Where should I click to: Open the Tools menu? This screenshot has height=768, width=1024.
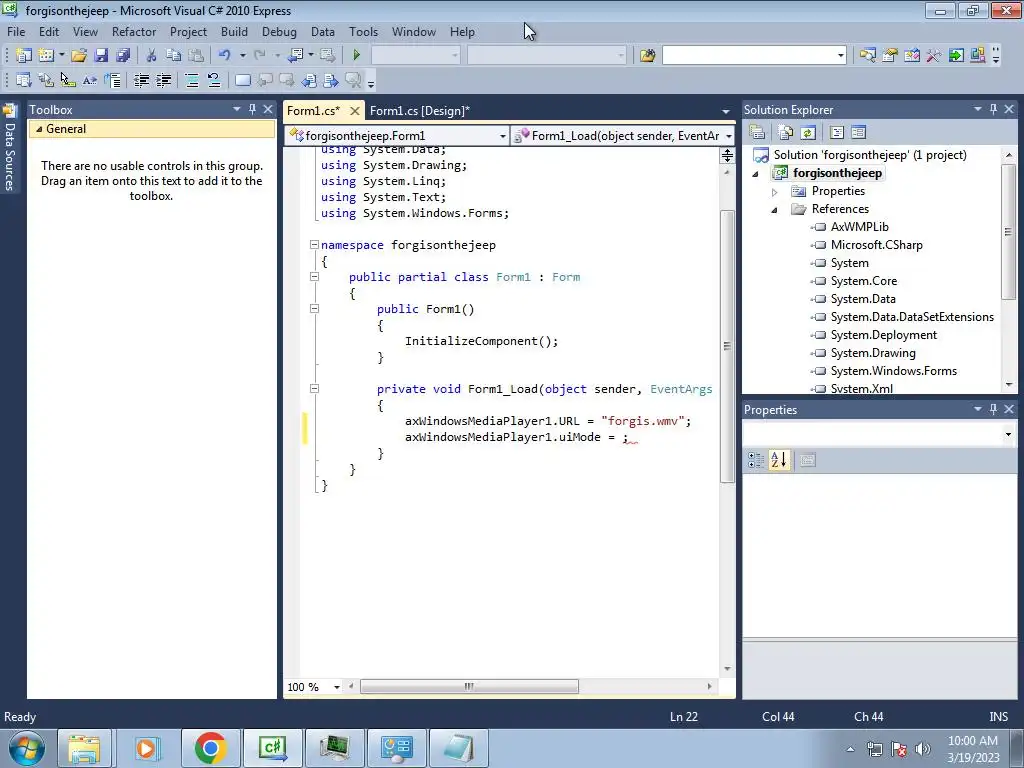363,32
